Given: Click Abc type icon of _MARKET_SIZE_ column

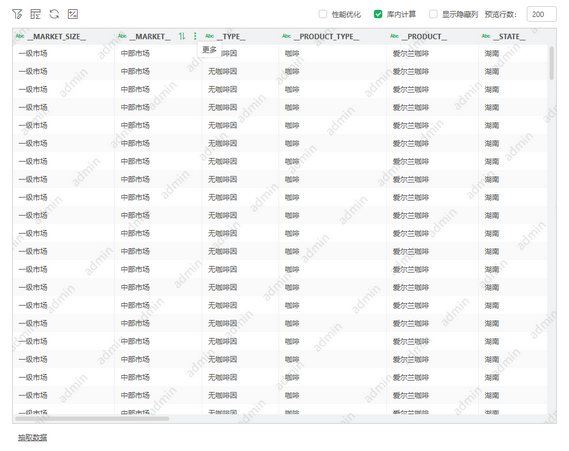Looking at the screenshot, I should coord(20,36).
